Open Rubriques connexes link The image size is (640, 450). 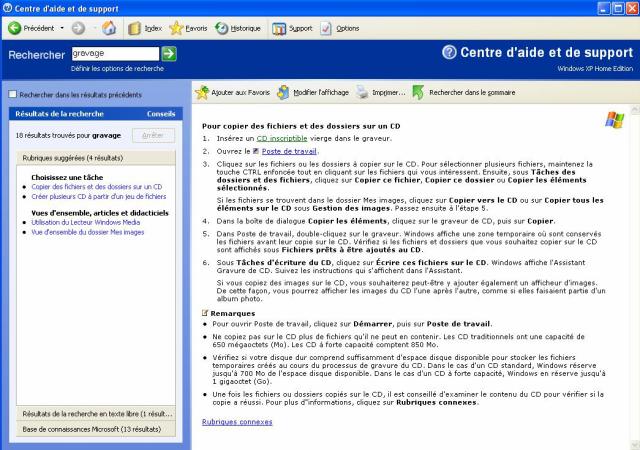pyautogui.click(x=237, y=422)
